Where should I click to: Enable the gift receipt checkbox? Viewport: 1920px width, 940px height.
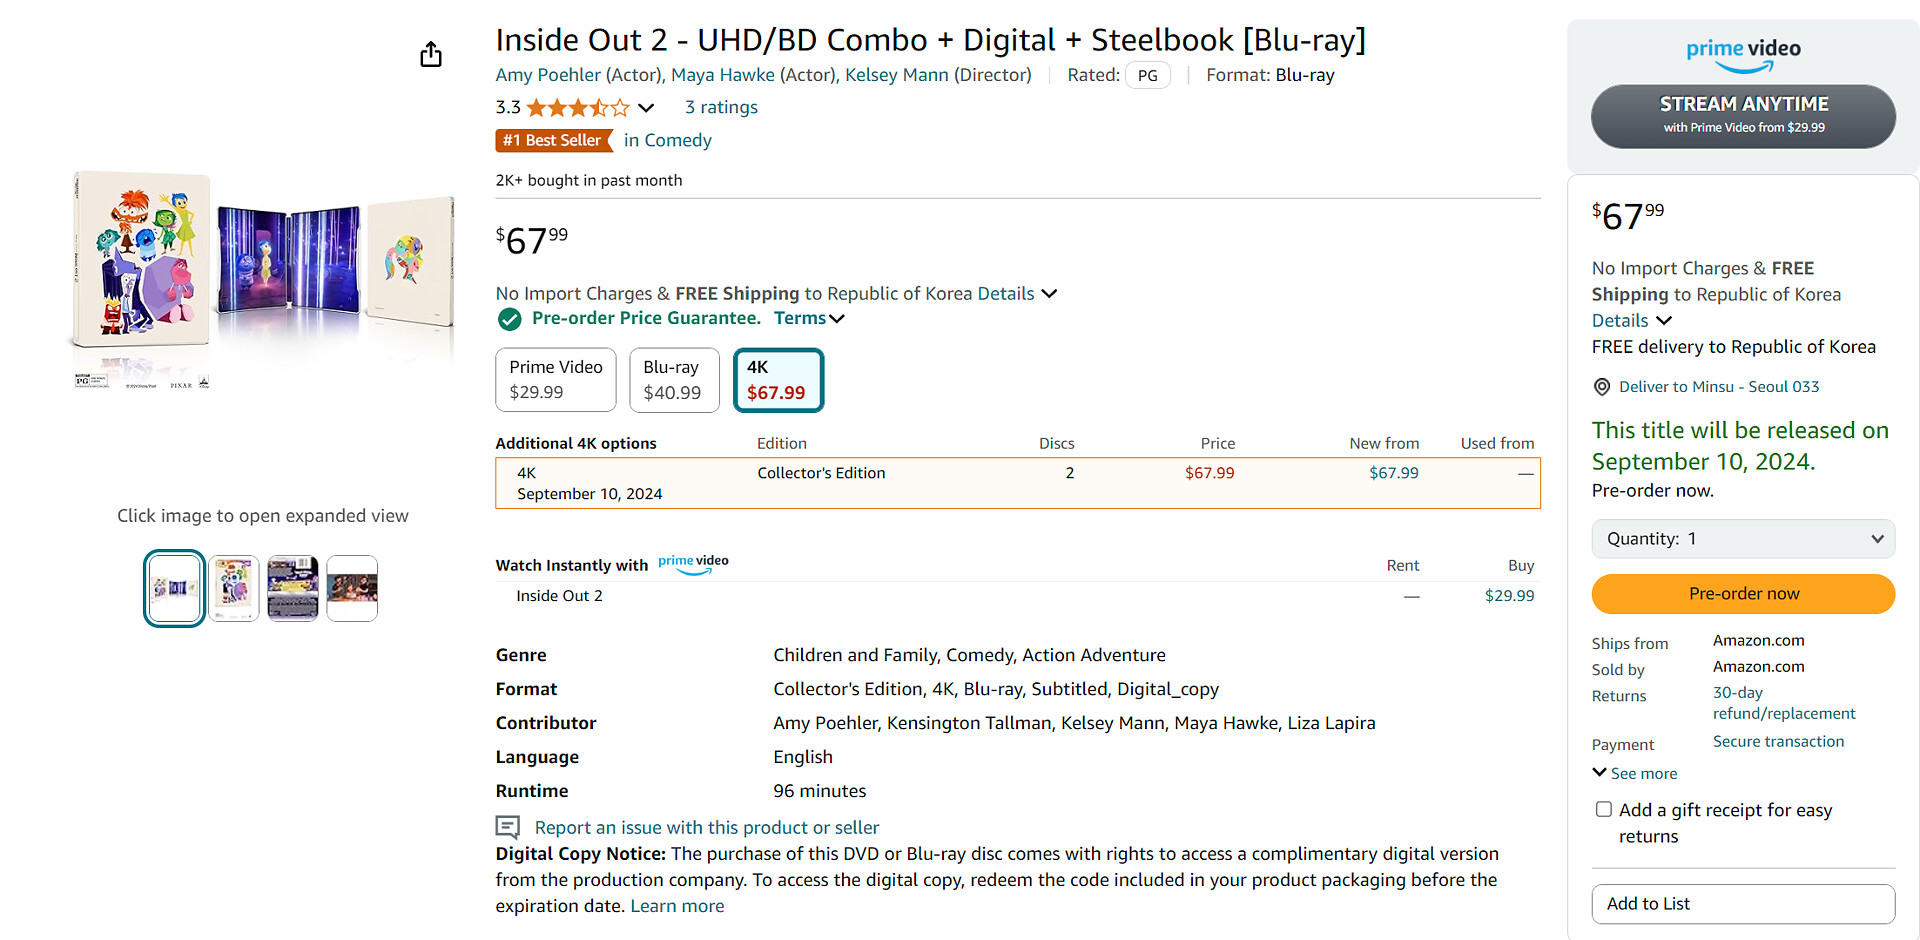coord(1604,809)
